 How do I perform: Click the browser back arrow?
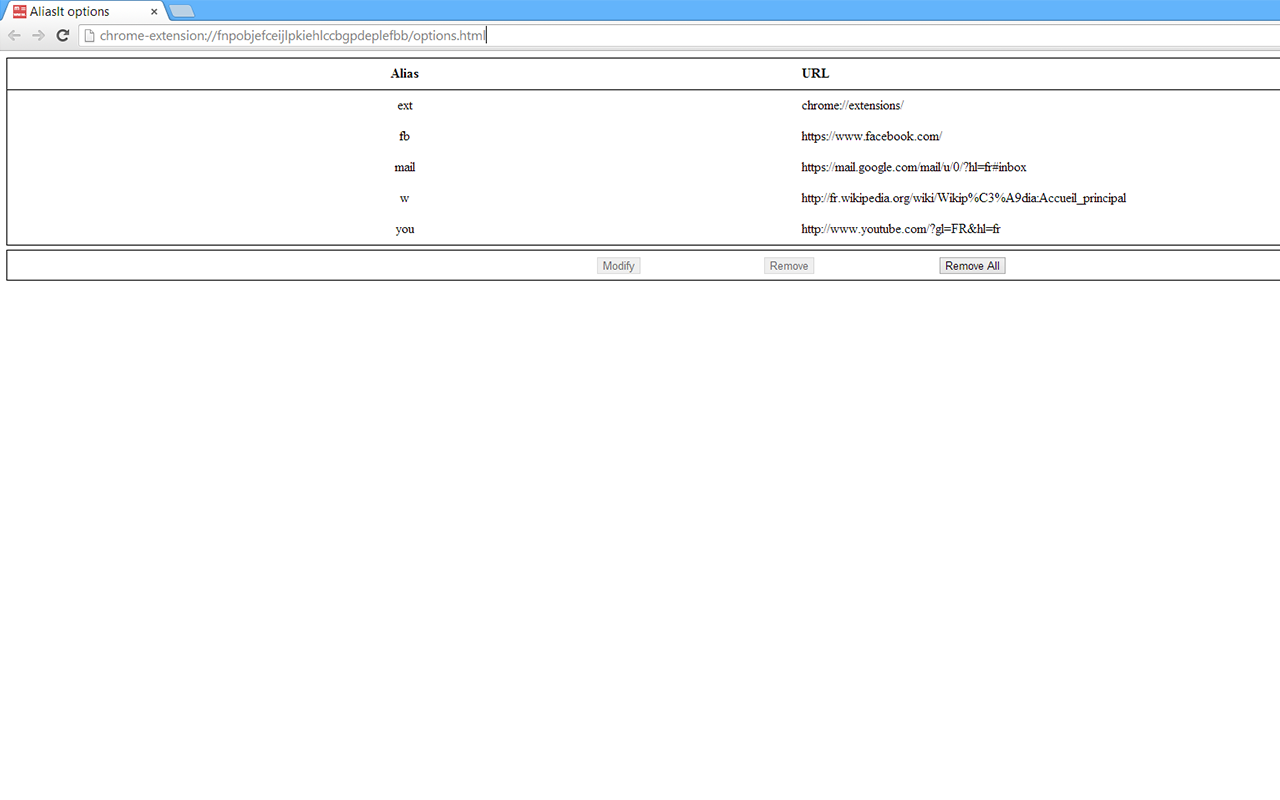pos(14,35)
